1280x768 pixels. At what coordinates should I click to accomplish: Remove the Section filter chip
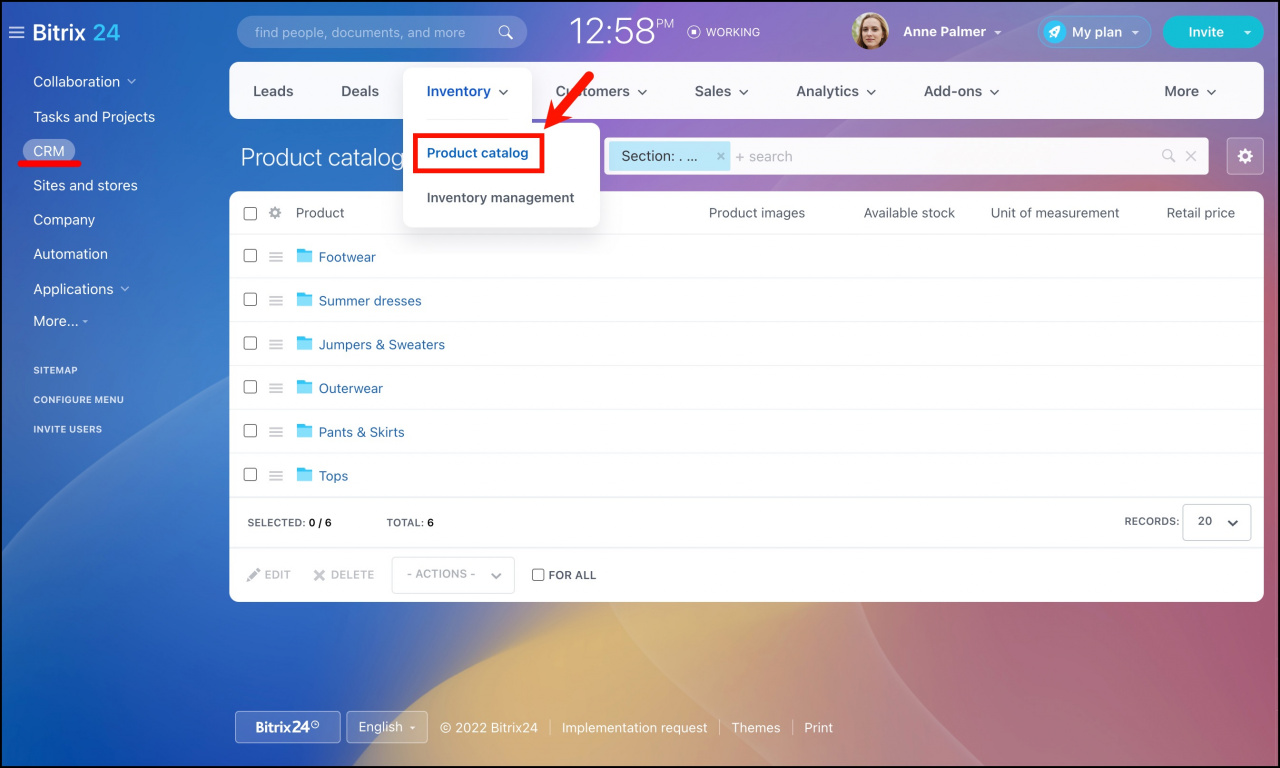pyautogui.click(x=720, y=156)
